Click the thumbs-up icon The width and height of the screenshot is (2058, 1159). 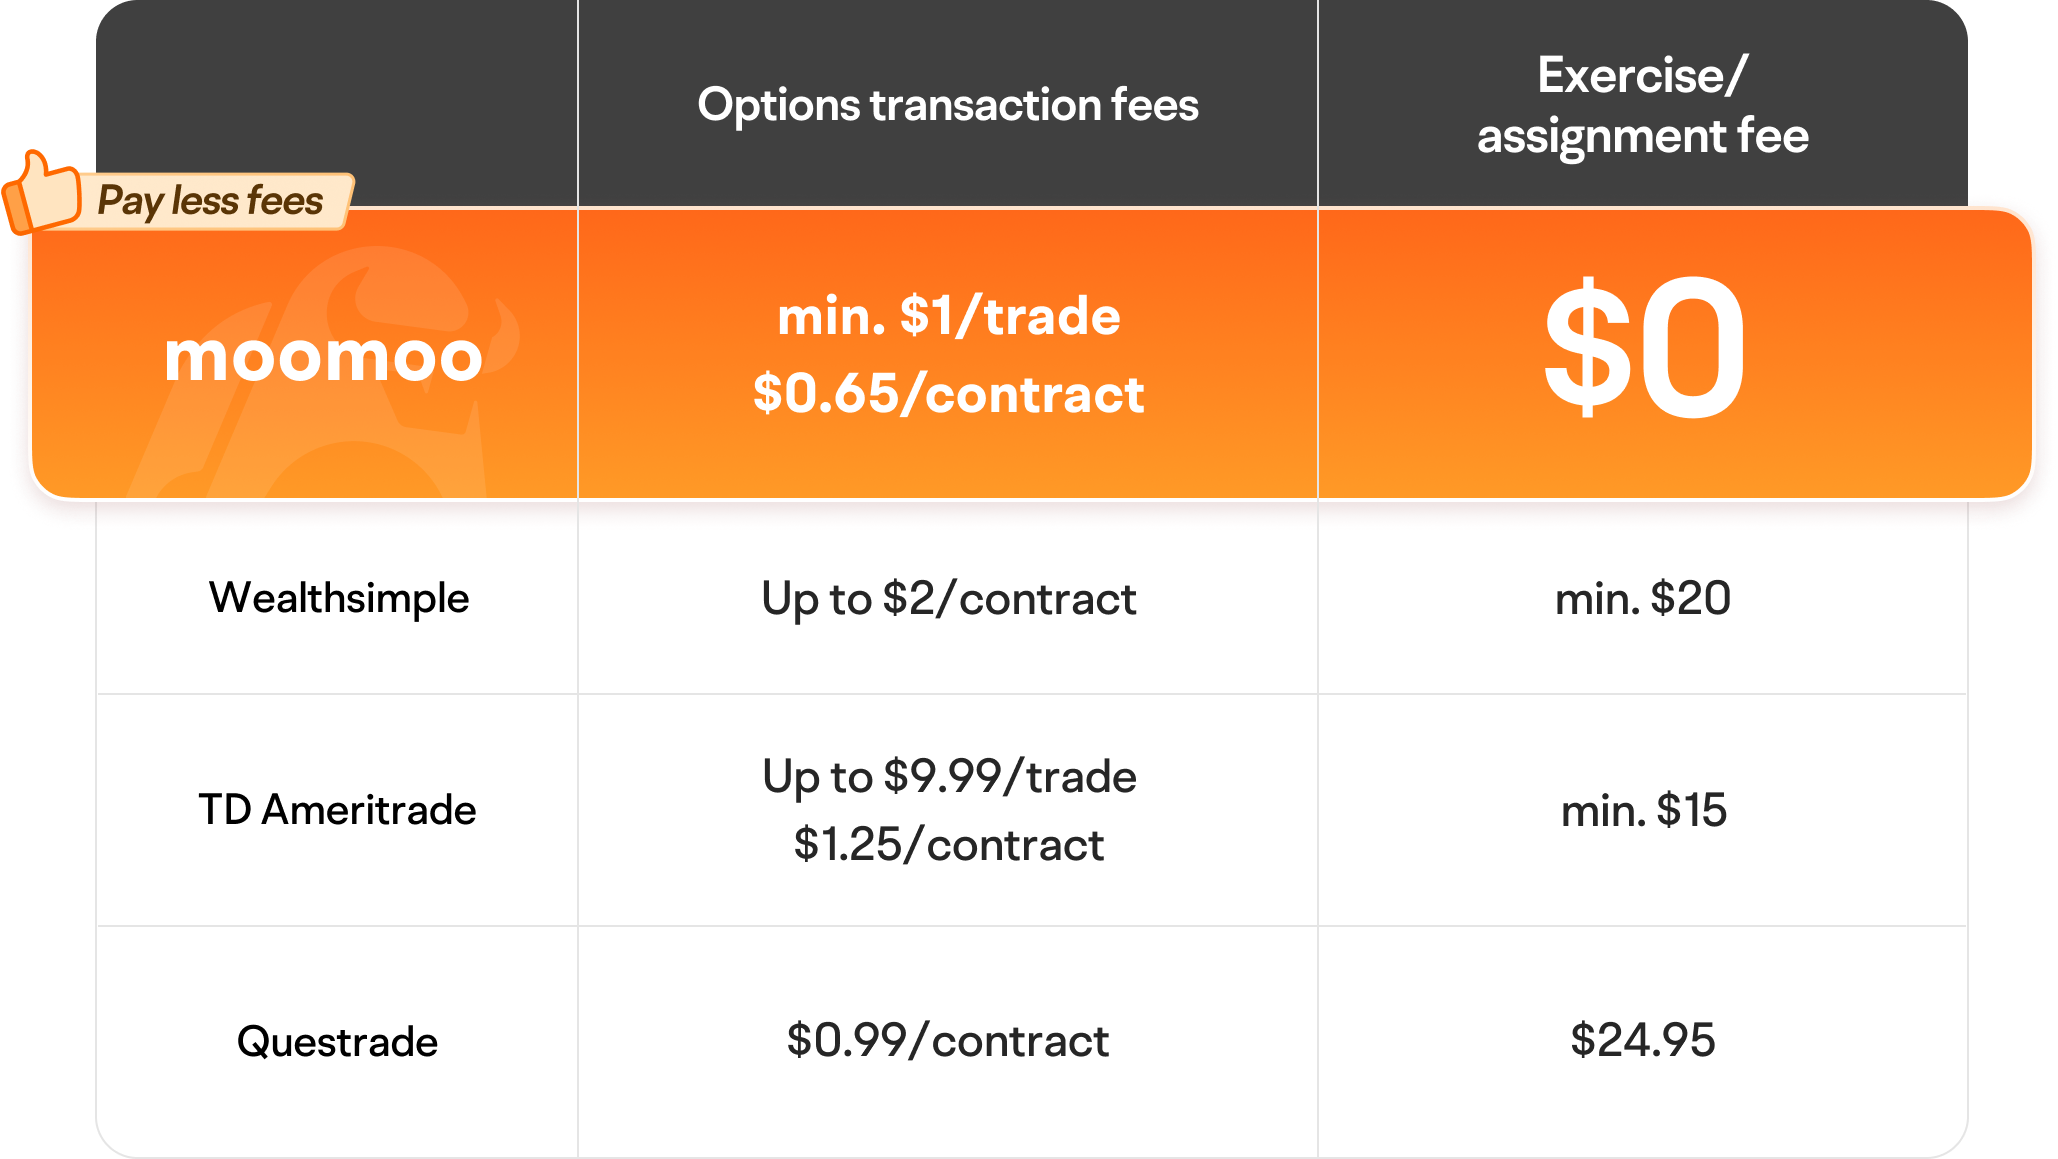(42, 193)
